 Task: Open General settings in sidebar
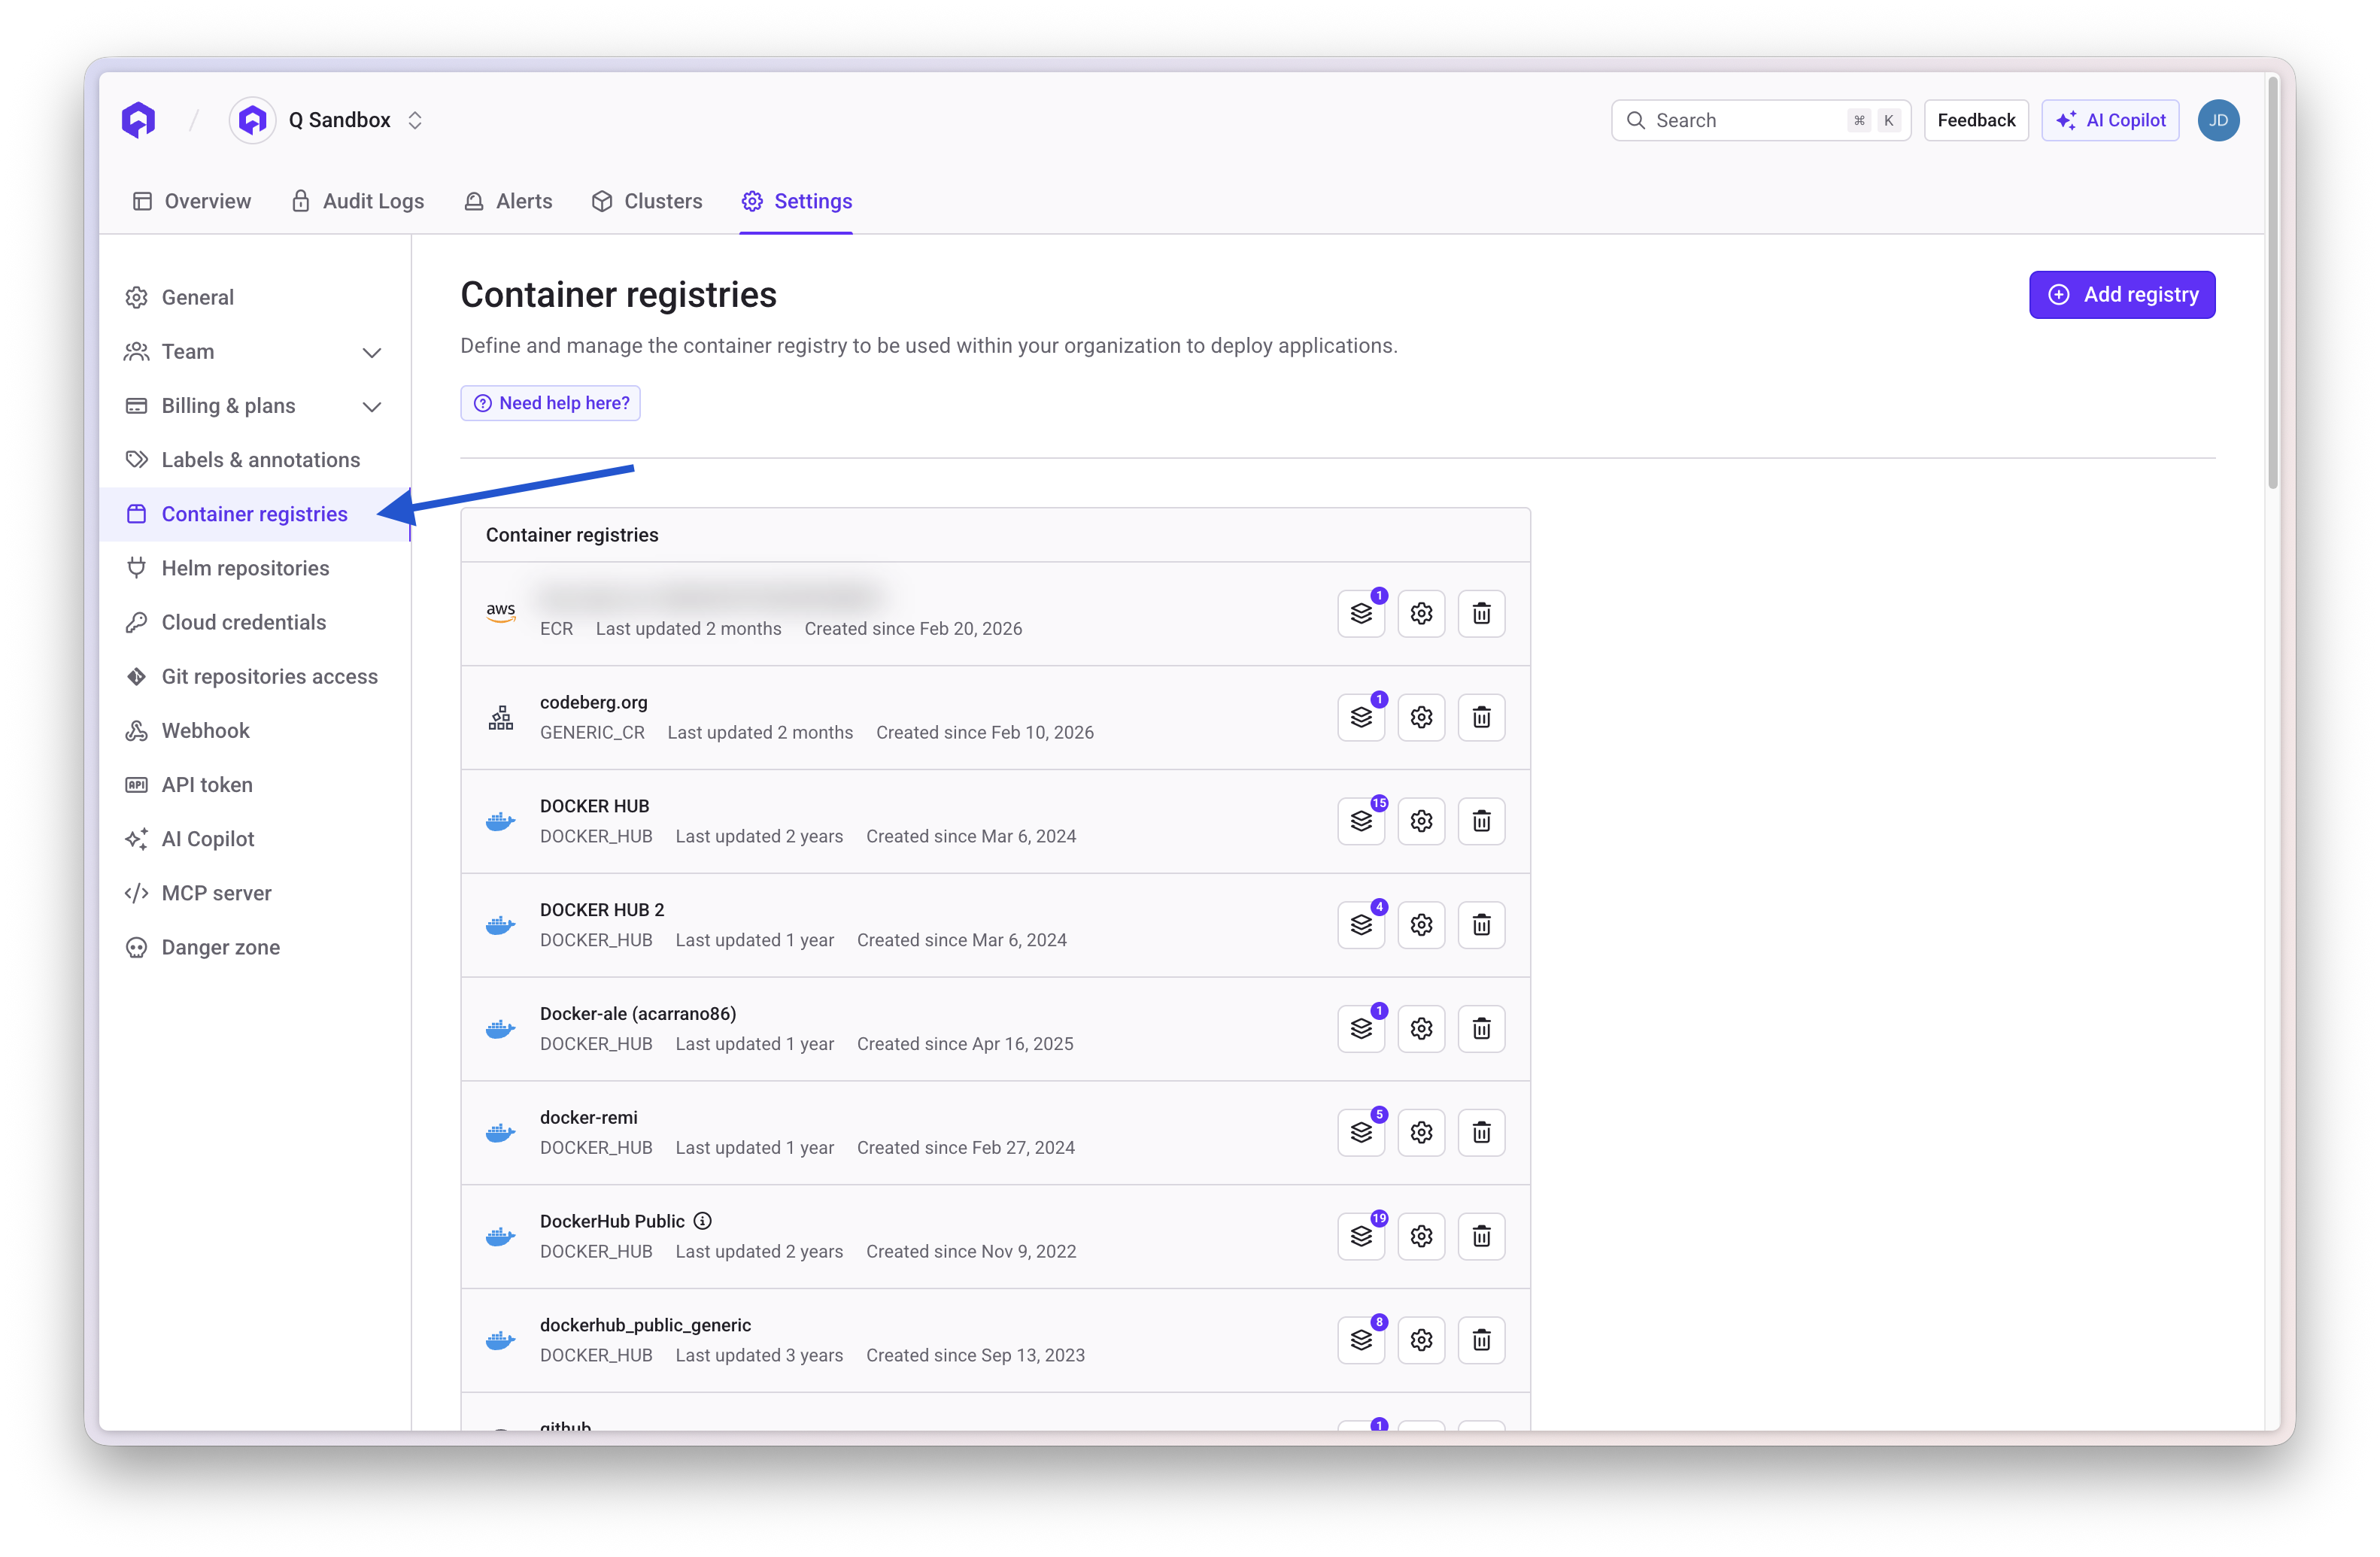click(x=254, y=297)
